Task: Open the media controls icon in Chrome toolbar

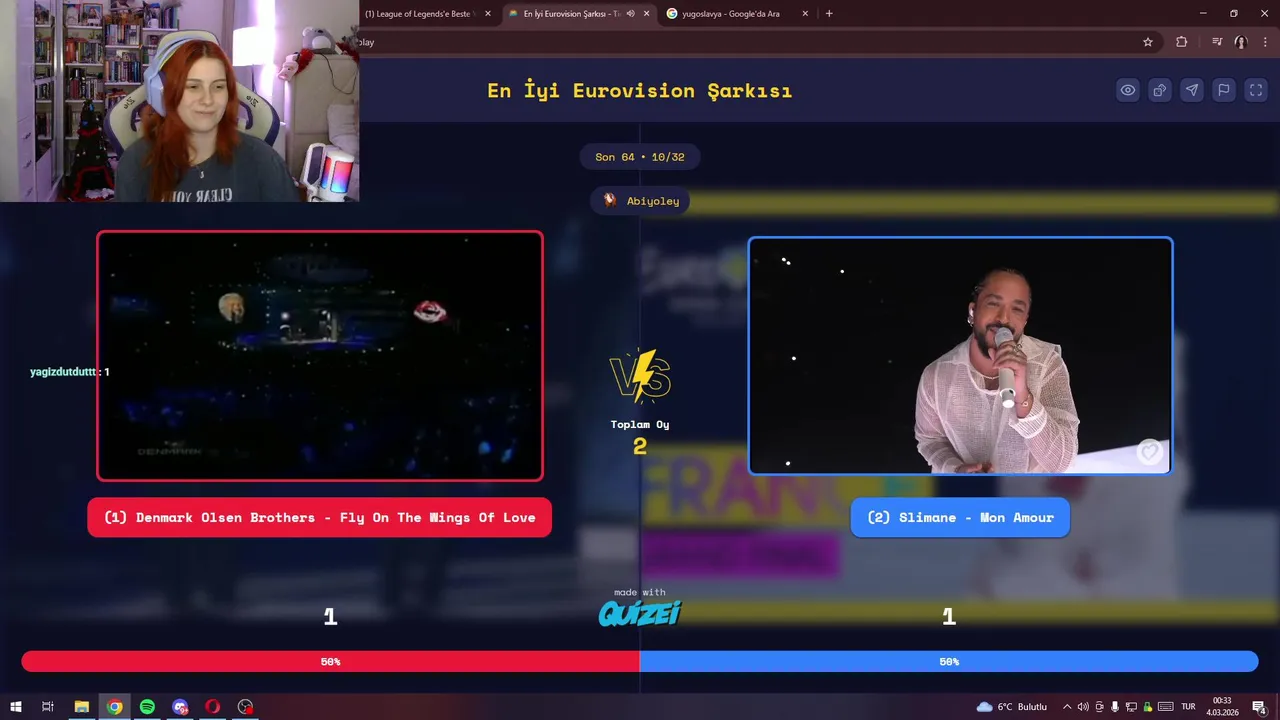Action: 1217,42
